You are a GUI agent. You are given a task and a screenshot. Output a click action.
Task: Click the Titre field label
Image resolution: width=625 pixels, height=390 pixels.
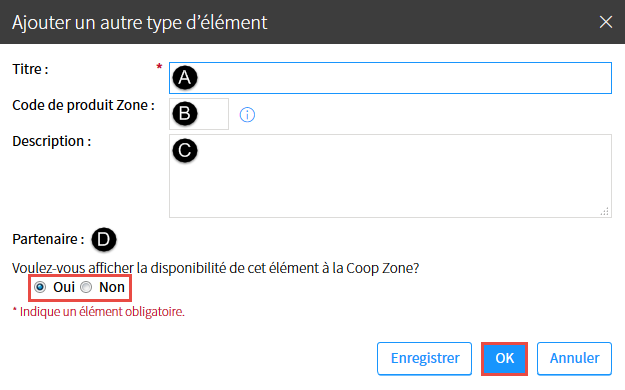click(x=30, y=69)
